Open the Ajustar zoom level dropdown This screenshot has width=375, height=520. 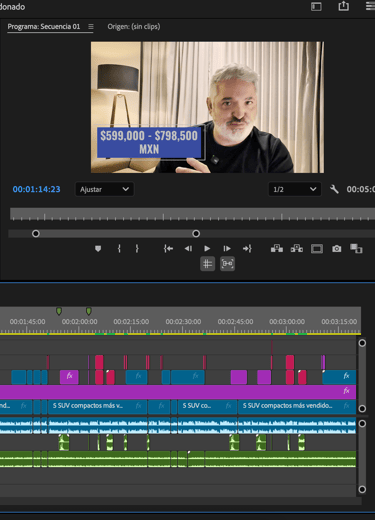click(x=105, y=189)
